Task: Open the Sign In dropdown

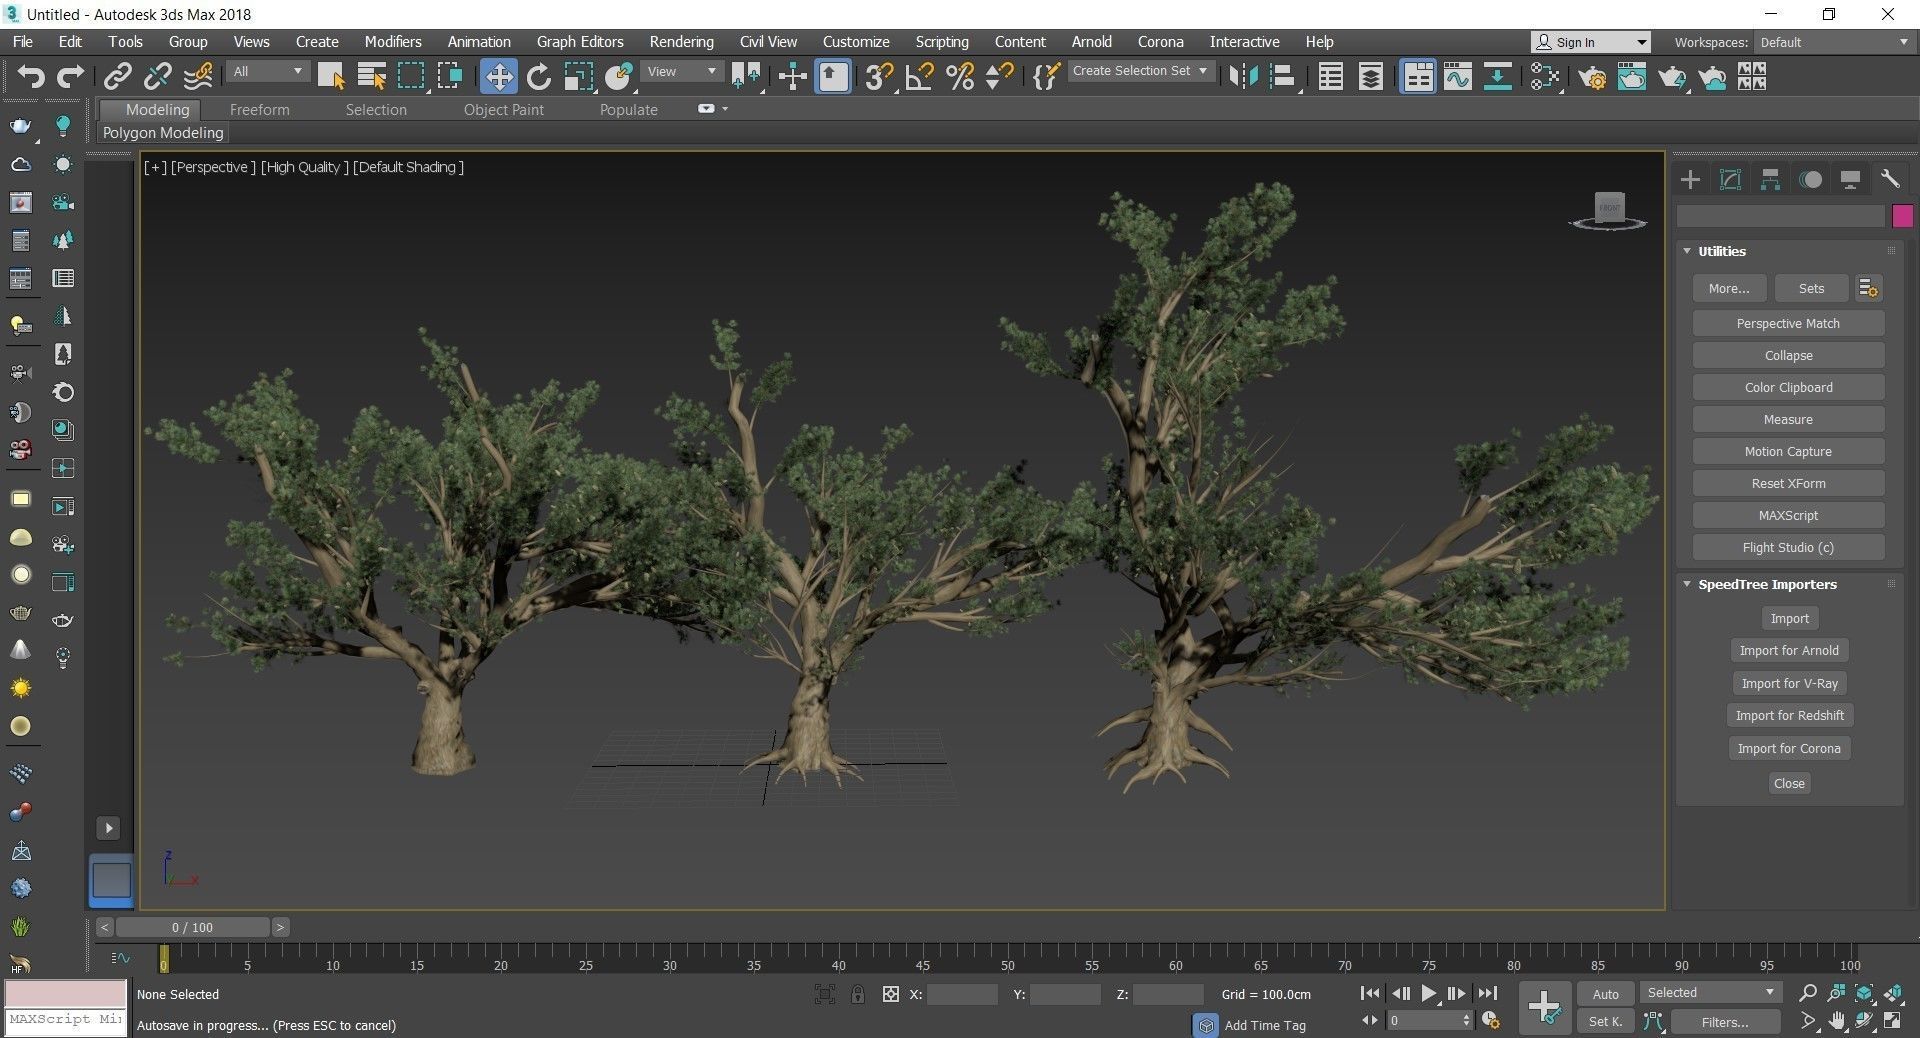Action: click(x=1590, y=42)
